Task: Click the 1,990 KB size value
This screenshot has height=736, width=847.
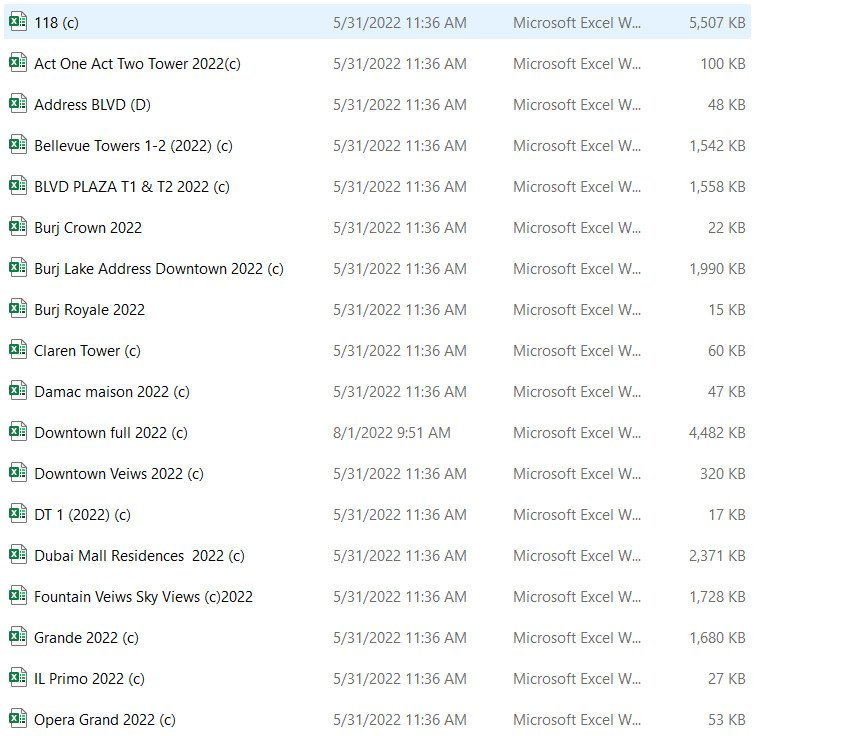Action: [717, 269]
